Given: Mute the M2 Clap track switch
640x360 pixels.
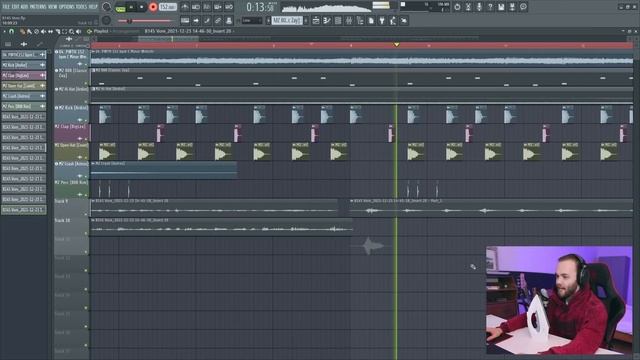Looking at the screenshot, I should click(x=86, y=139).
